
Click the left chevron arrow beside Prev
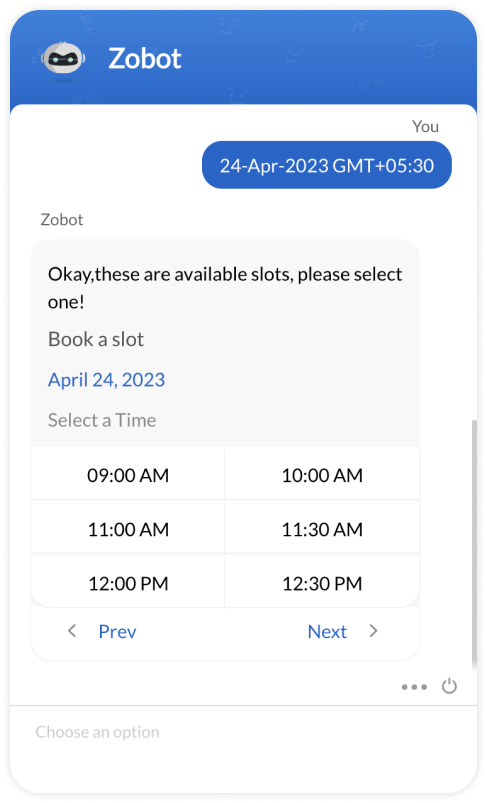point(72,631)
